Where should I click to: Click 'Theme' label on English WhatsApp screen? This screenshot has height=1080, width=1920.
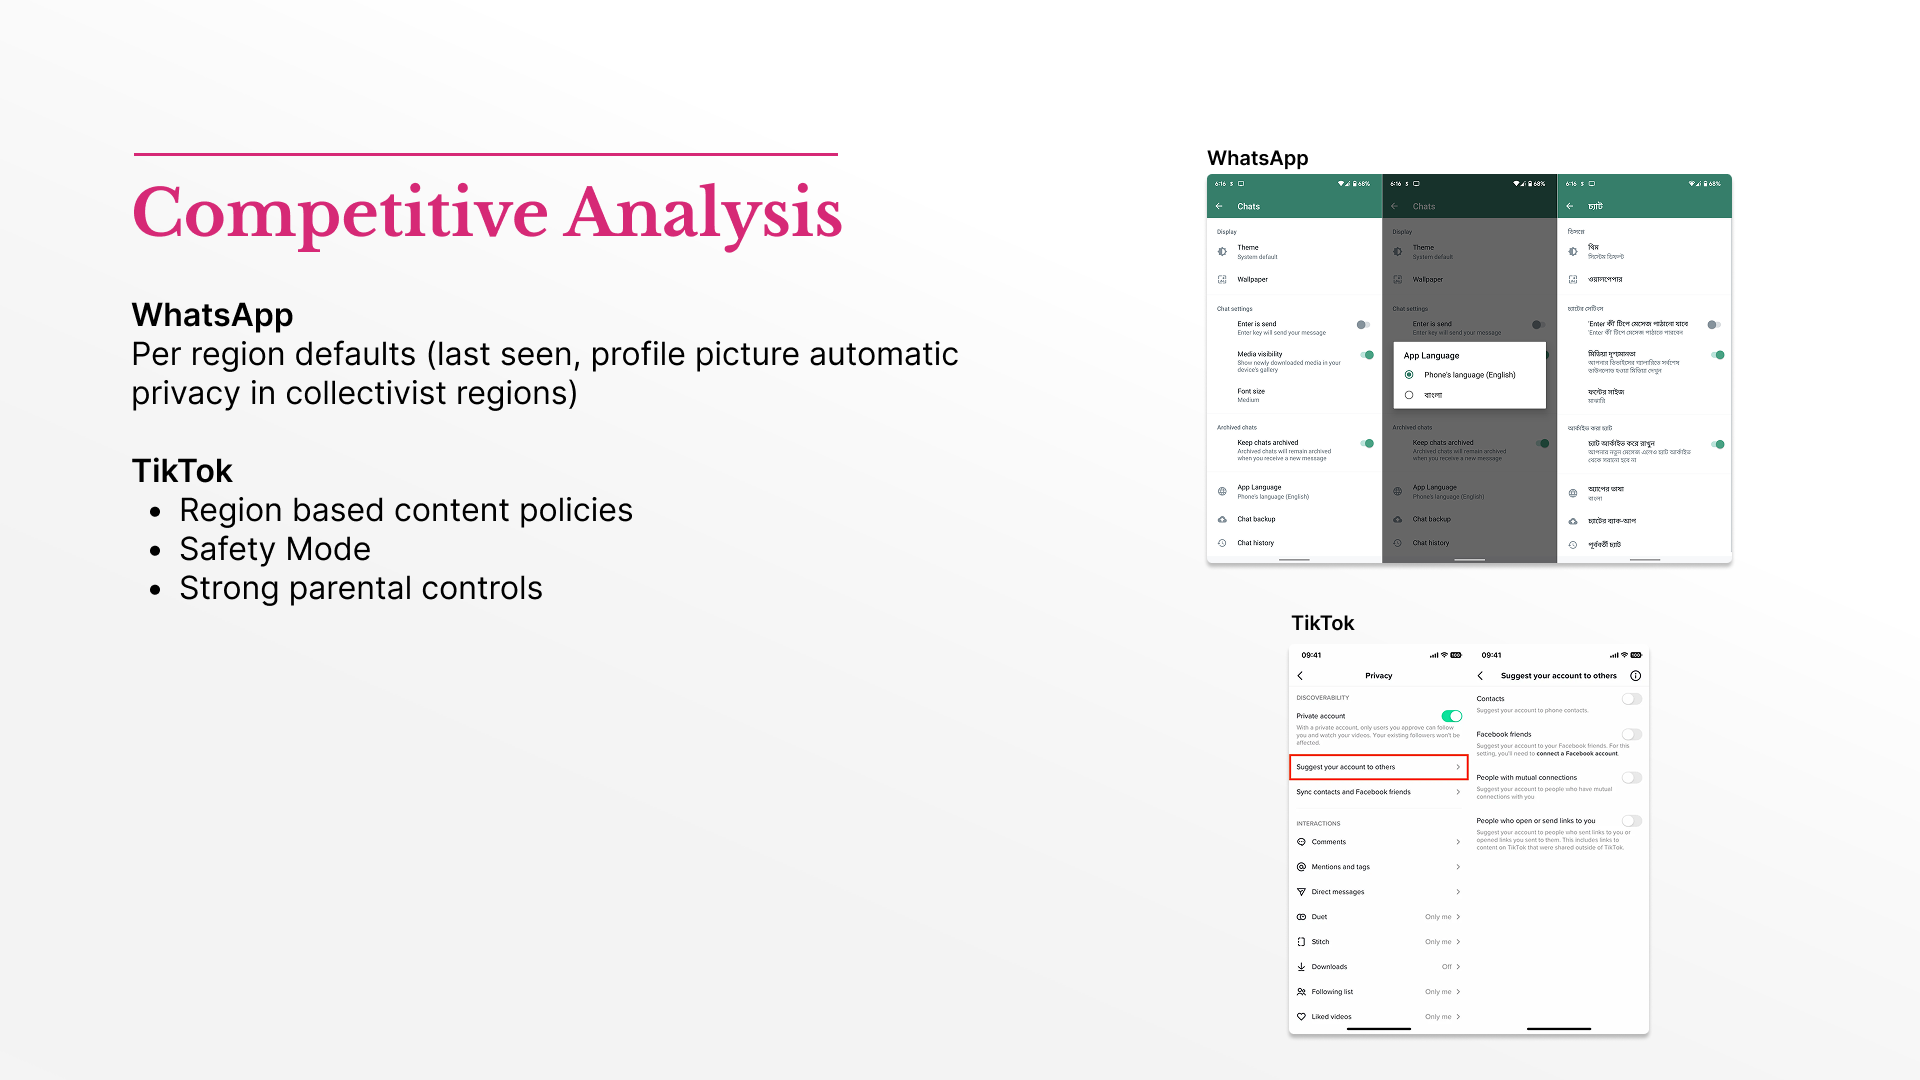tap(1248, 248)
